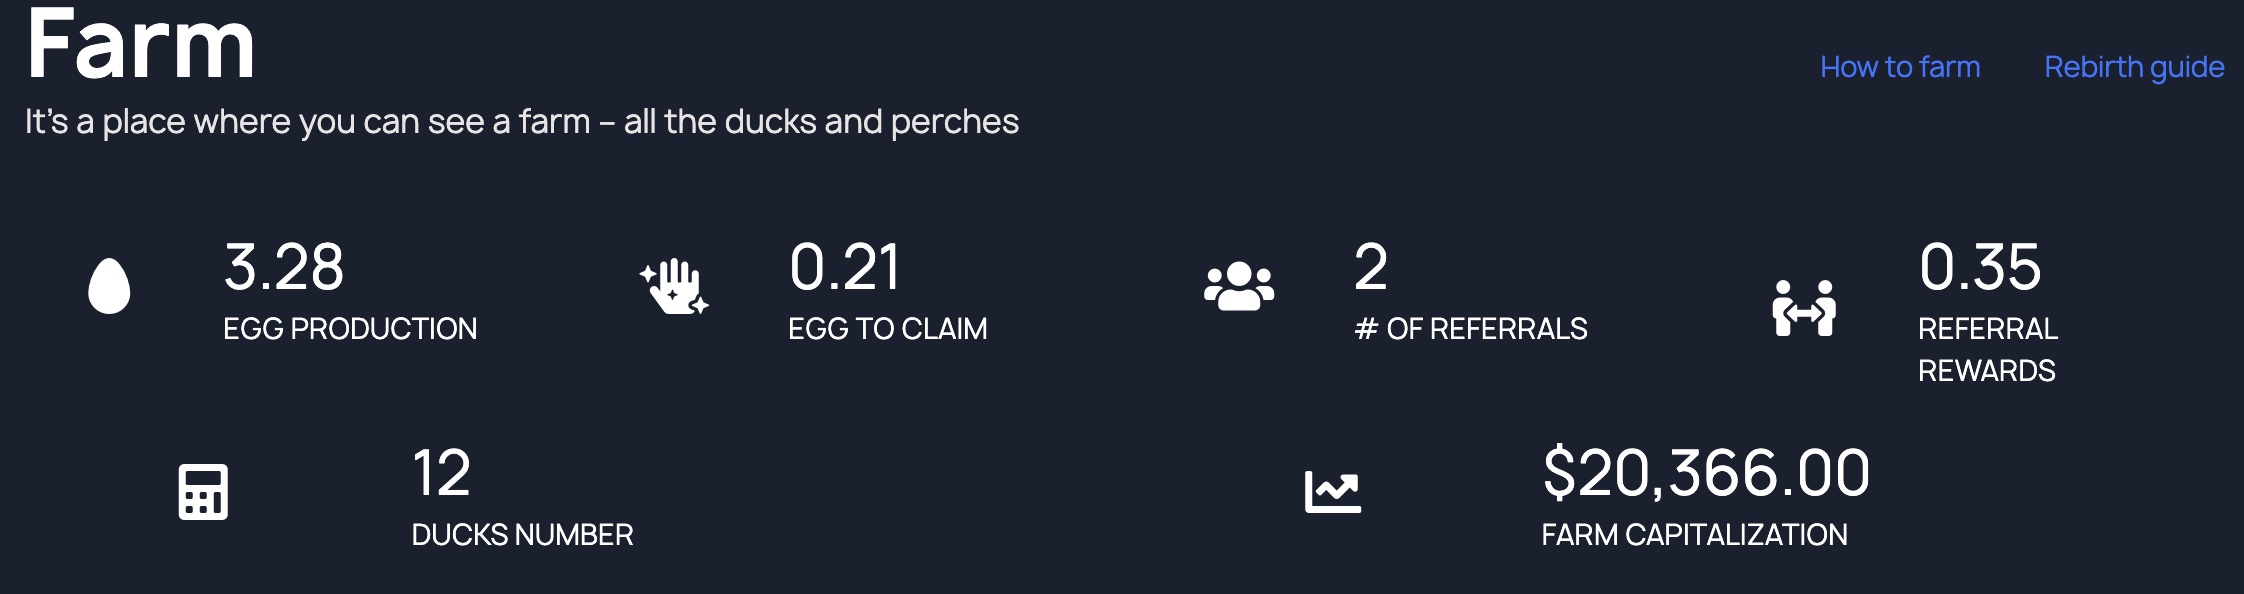
Task: Select the 0.21 egg to claim value
Action: pos(844,267)
